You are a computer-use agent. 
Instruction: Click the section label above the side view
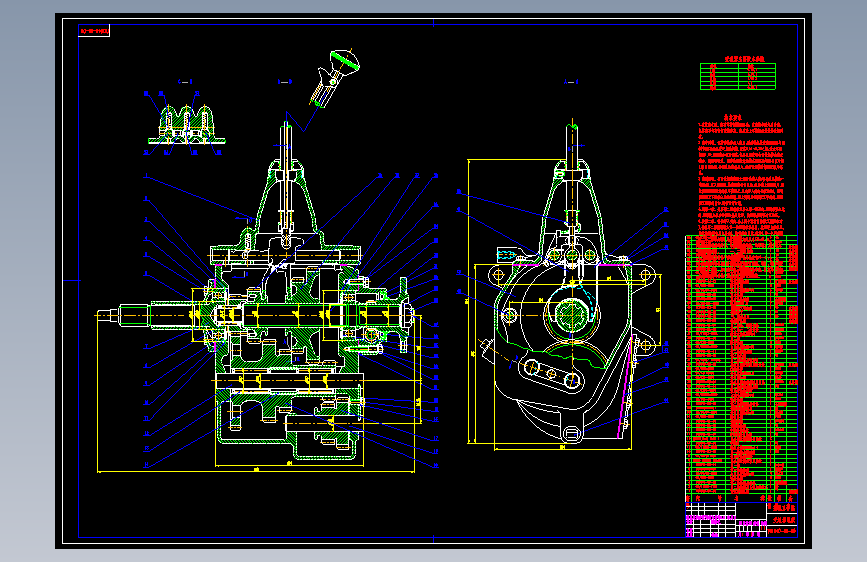point(571,82)
